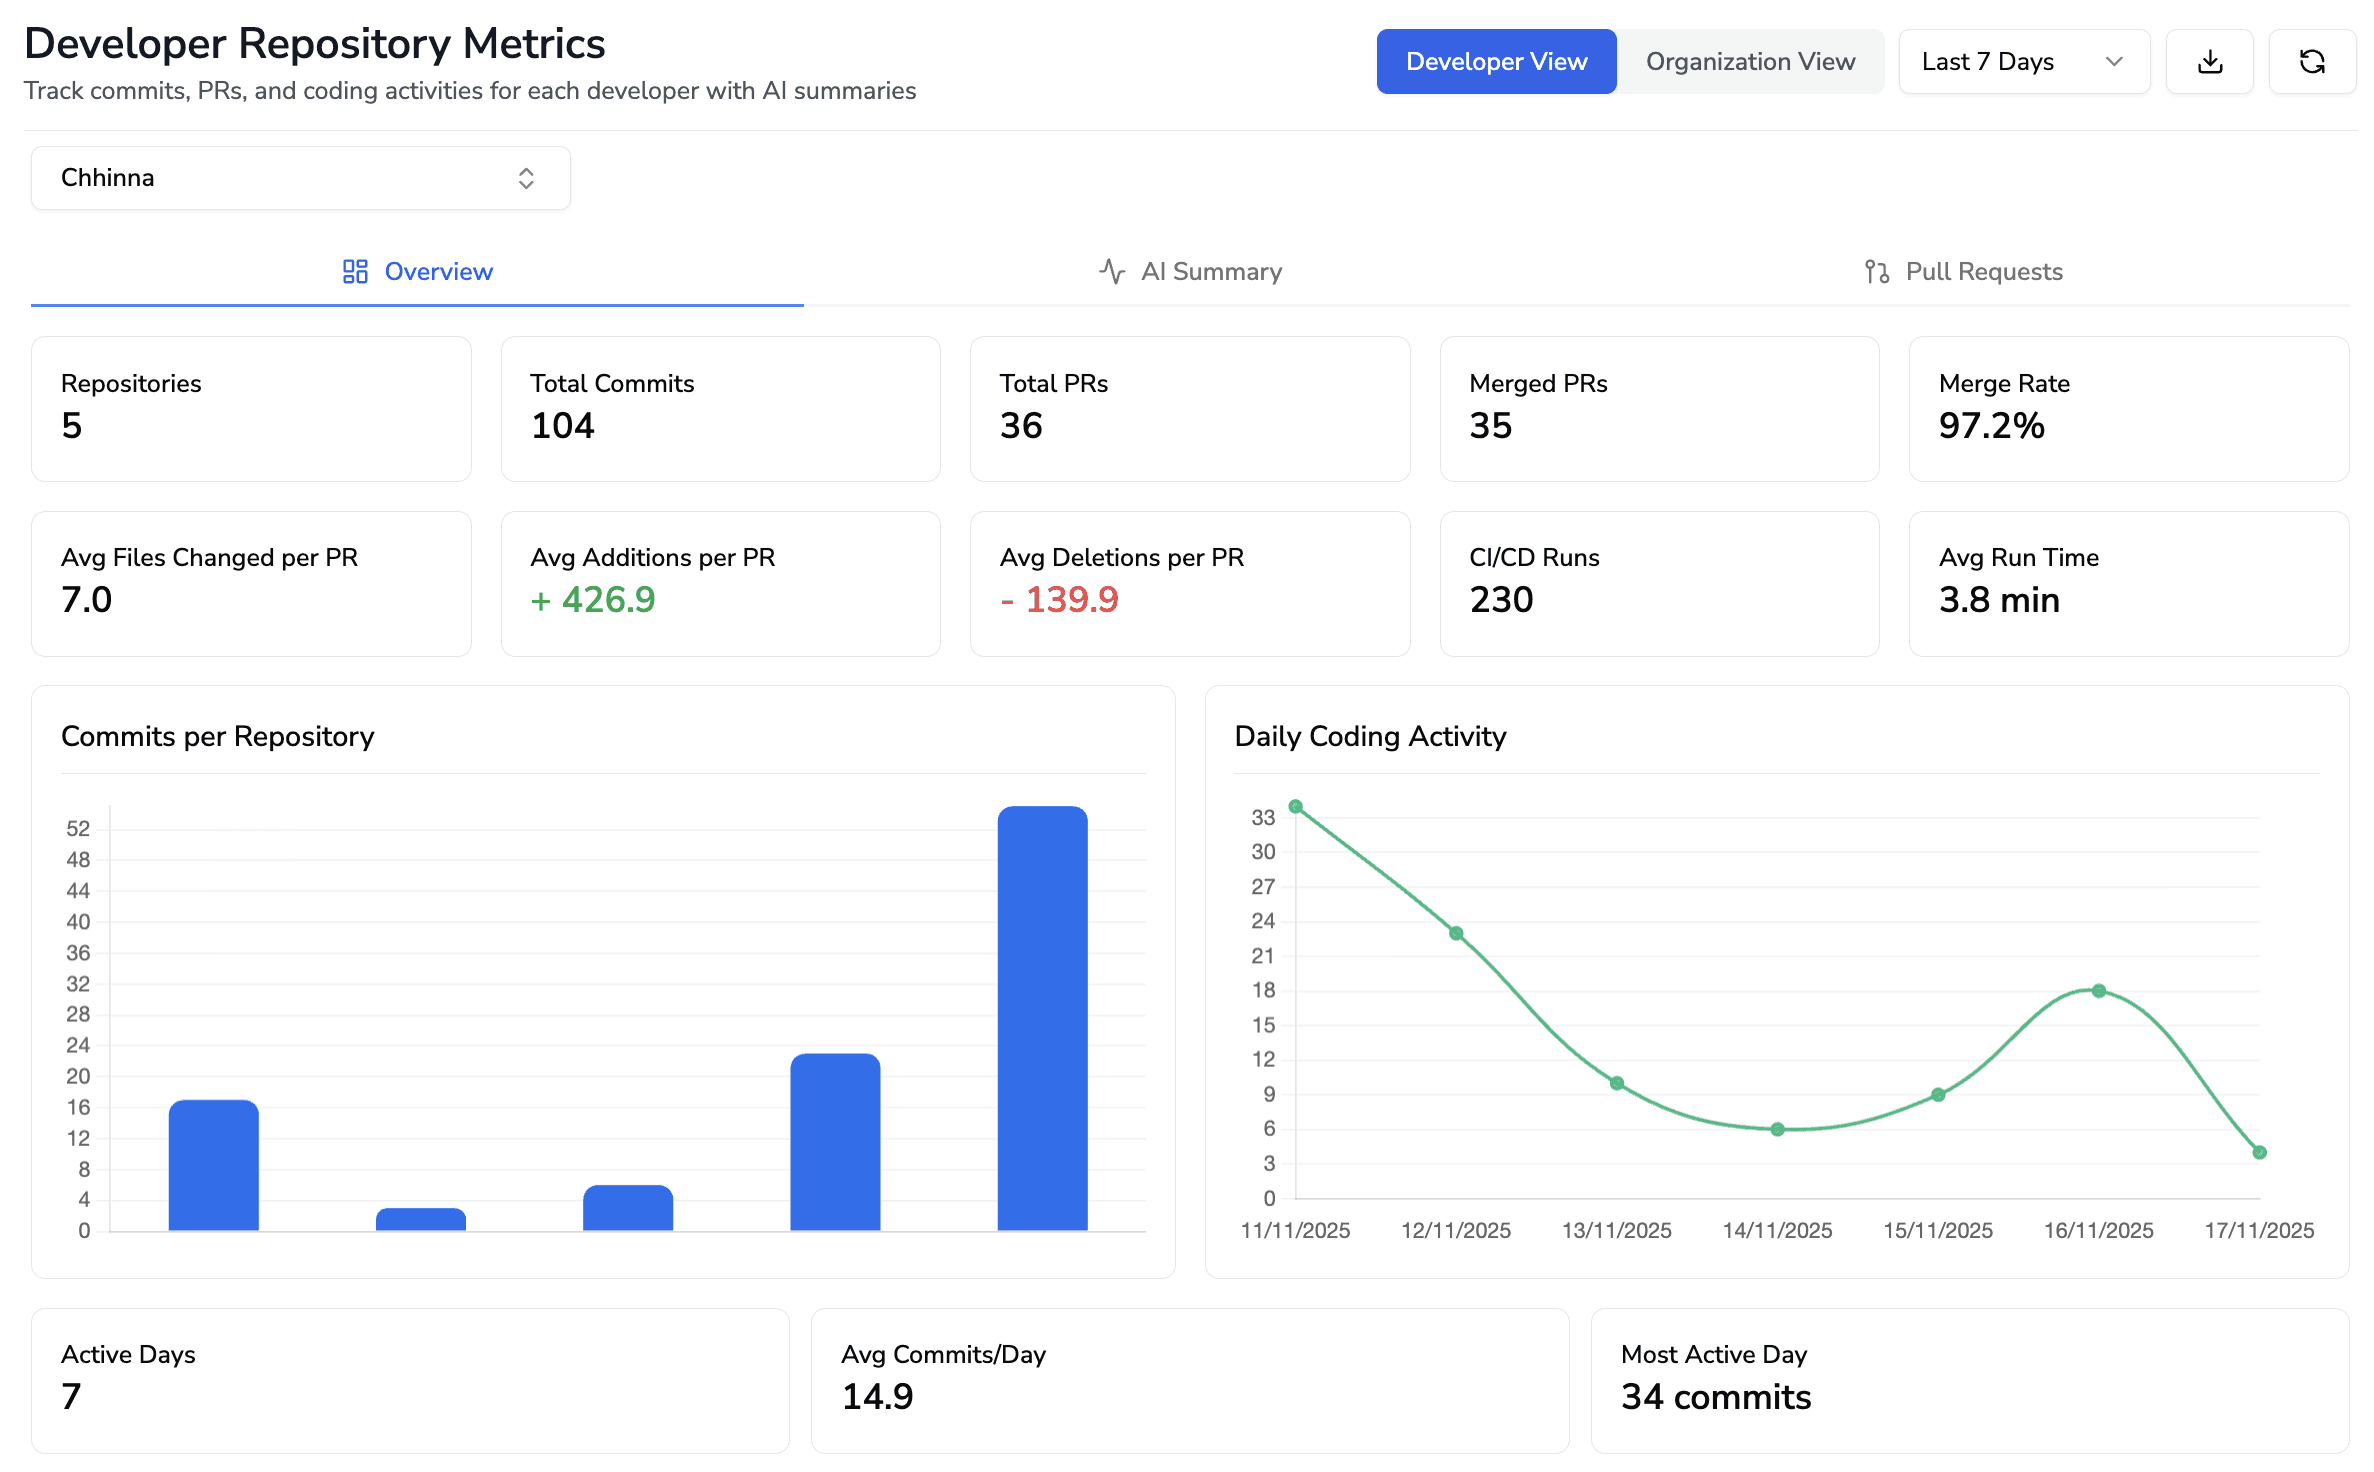Click the Daily Coding Activity heading

(x=1370, y=737)
